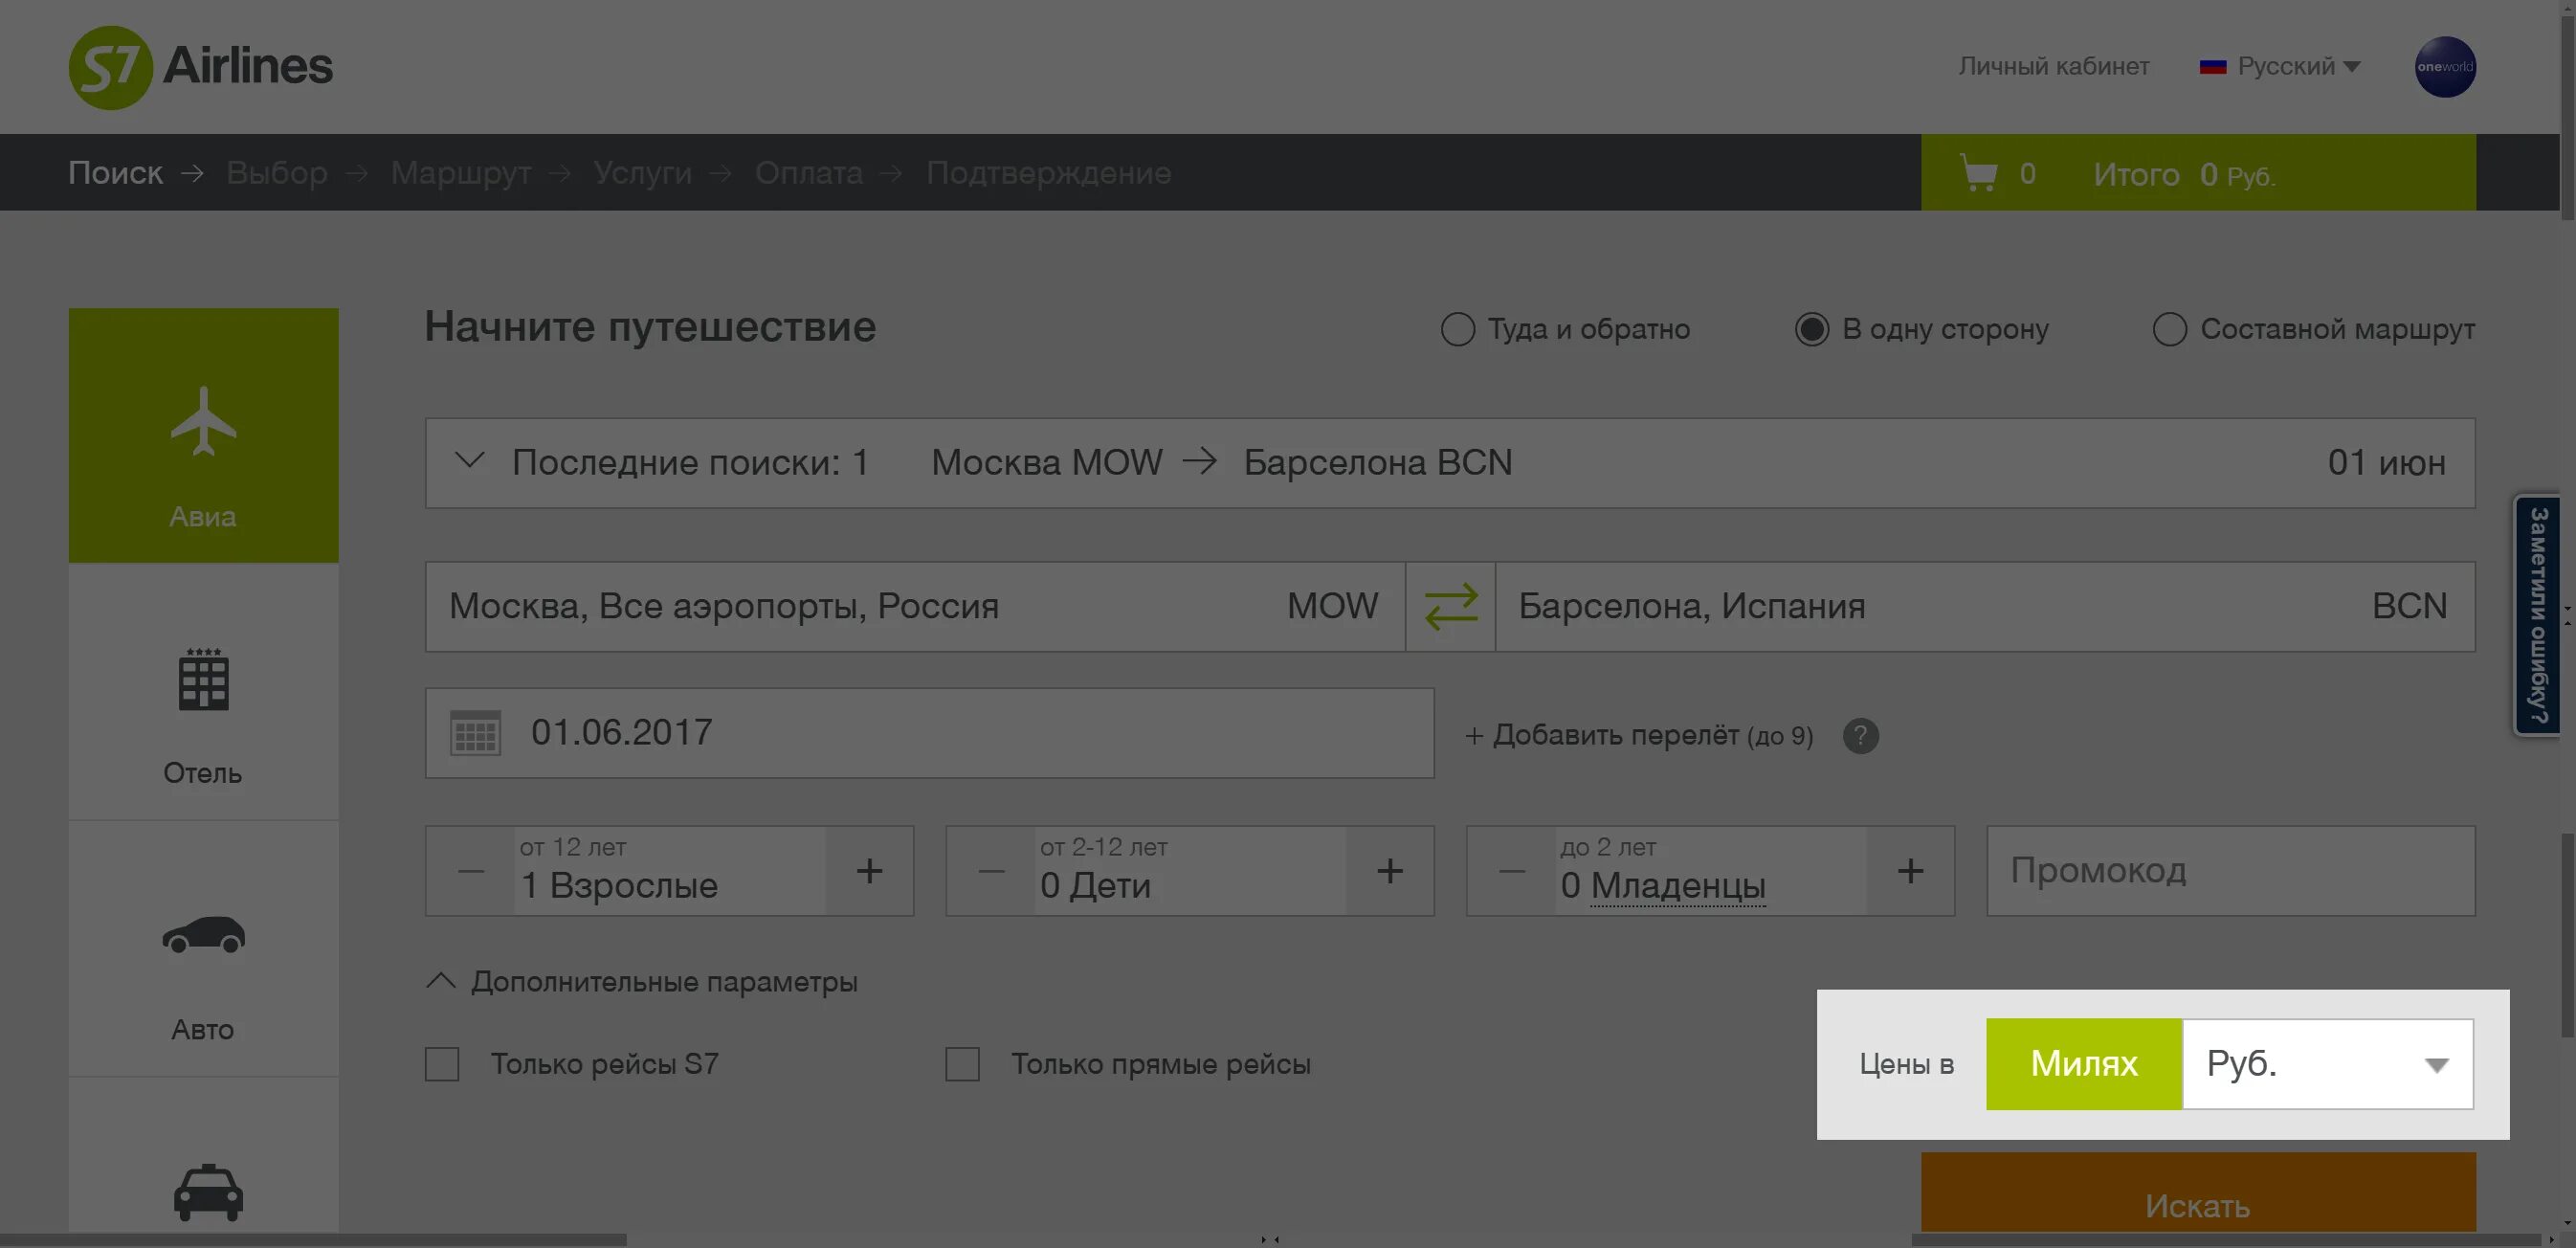The width and height of the screenshot is (2576, 1248).
Task: Increase the number of Младенцы
Action: click(x=1910, y=871)
